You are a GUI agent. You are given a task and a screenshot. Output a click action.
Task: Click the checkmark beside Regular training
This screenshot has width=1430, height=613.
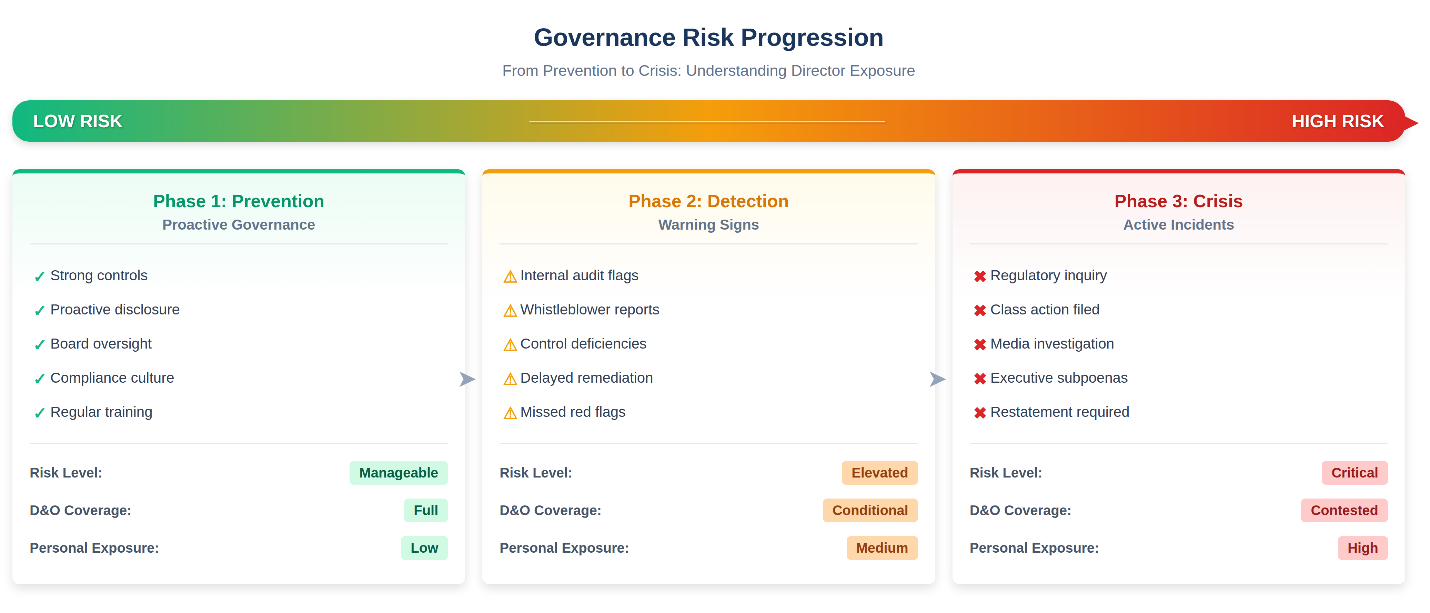(39, 413)
